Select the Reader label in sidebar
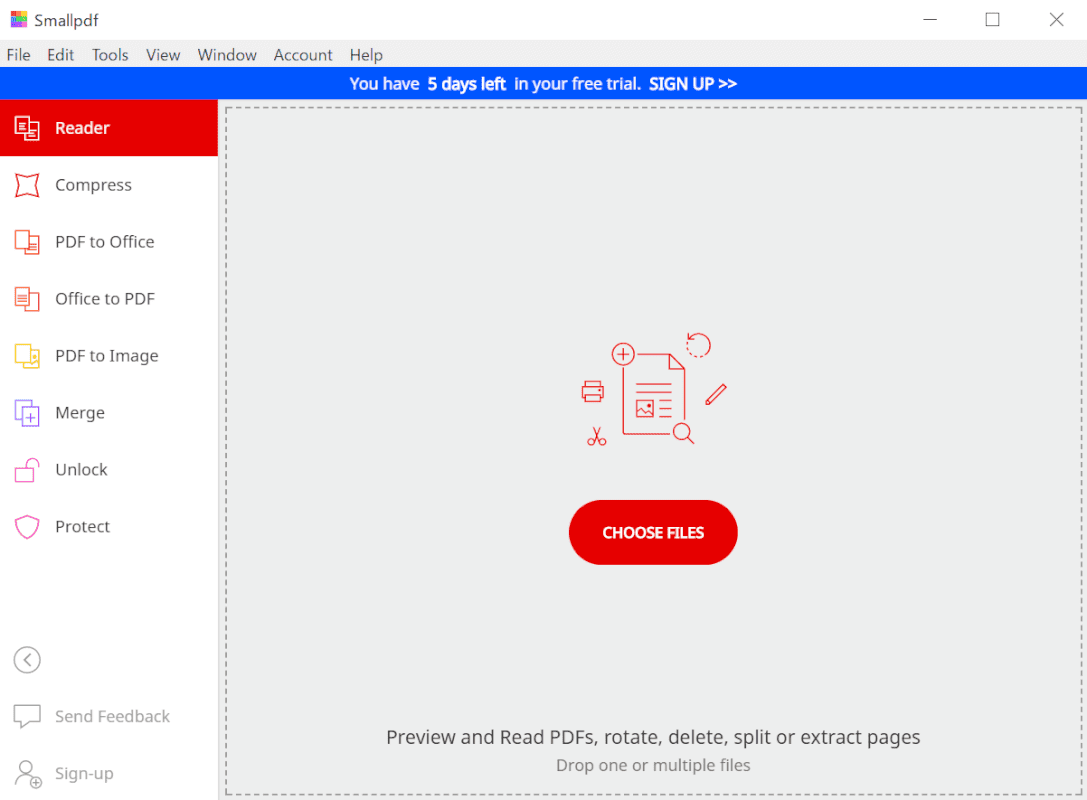 (82, 128)
